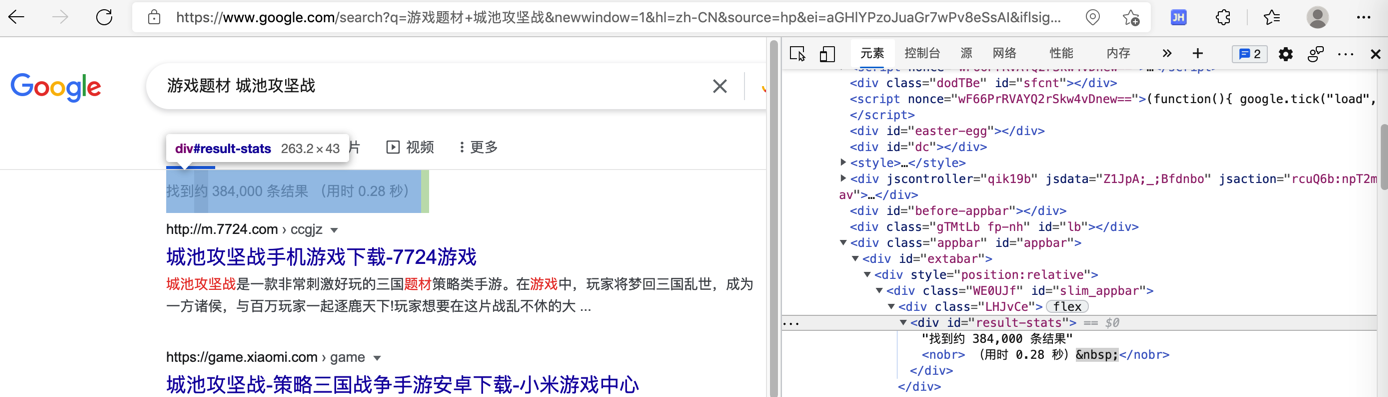Click the m.7724.com › ccgjz URL
The width and height of the screenshot is (1388, 397).
coord(244,229)
